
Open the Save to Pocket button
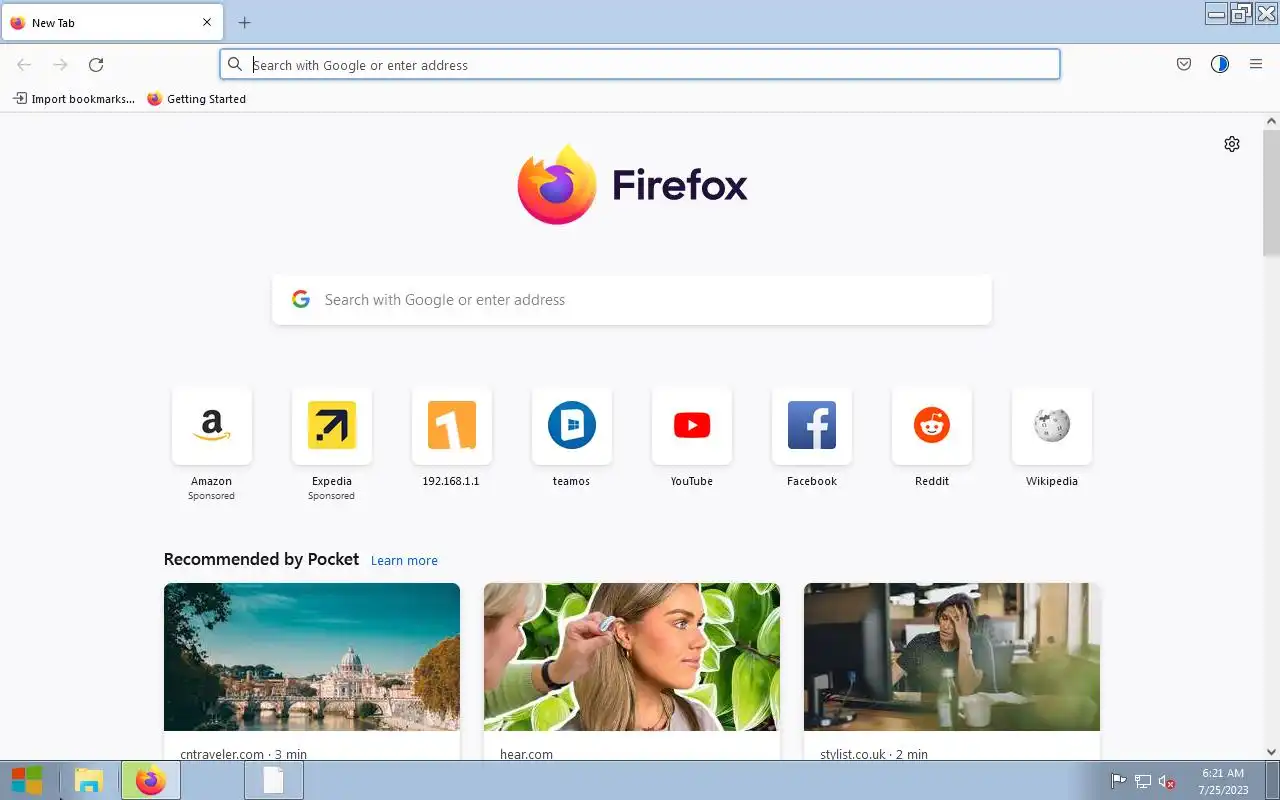click(1184, 65)
